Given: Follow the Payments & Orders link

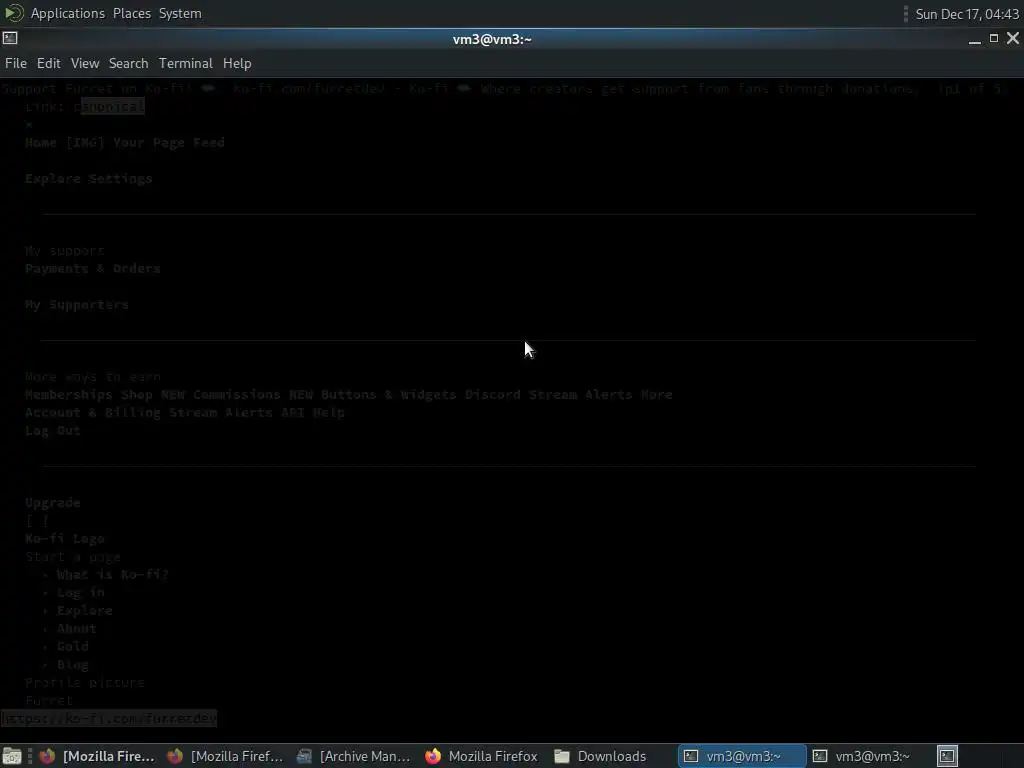Looking at the screenshot, I should coord(92,268).
